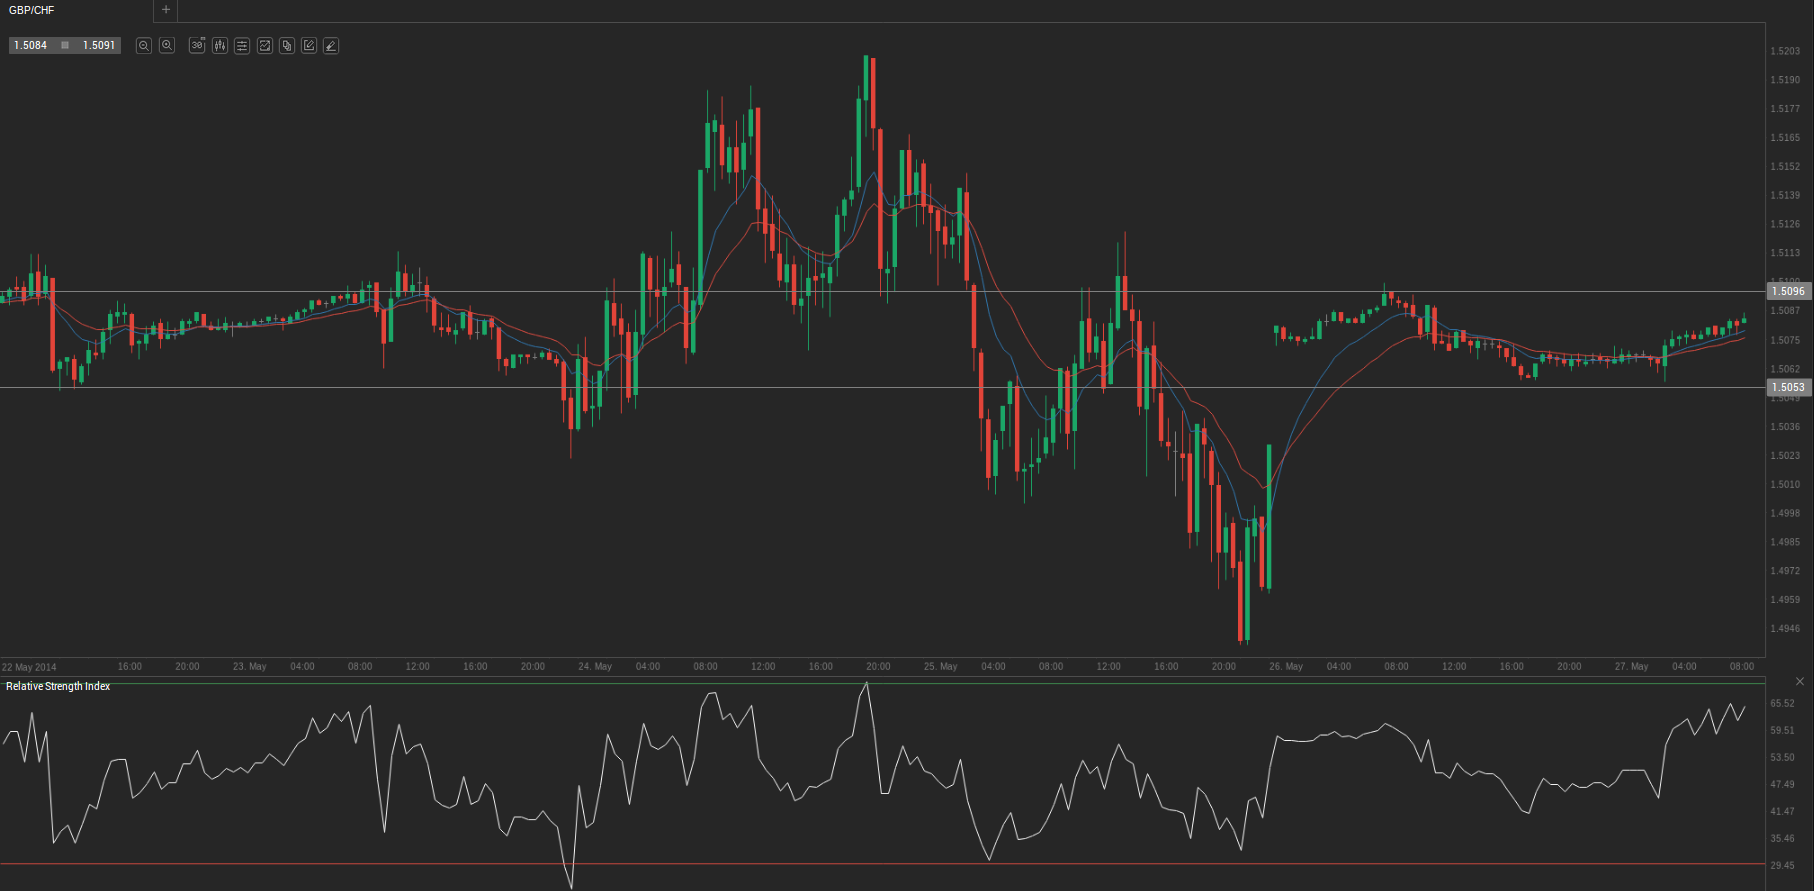Click the 1.5096 price level marker
This screenshot has width=1814, height=891.
1788,291
